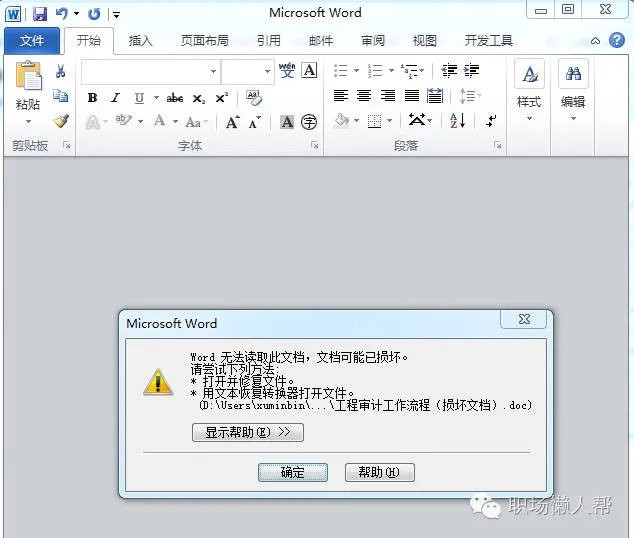
Task: Click 确定 button in error dialog
Action: tap(293, 472)
